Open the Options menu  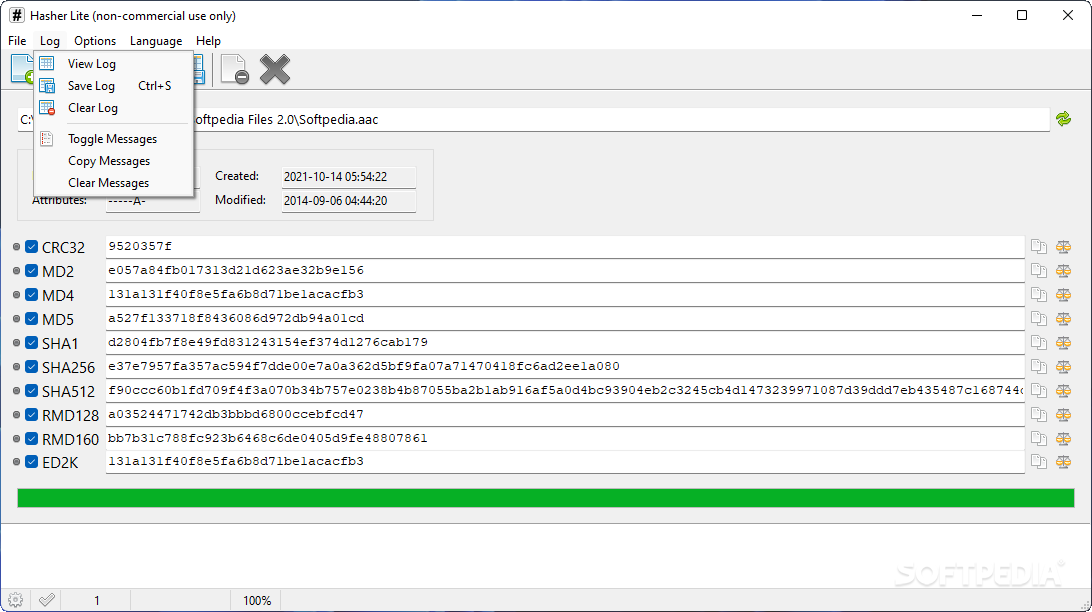pyautogui.click(x=95, y=40)
